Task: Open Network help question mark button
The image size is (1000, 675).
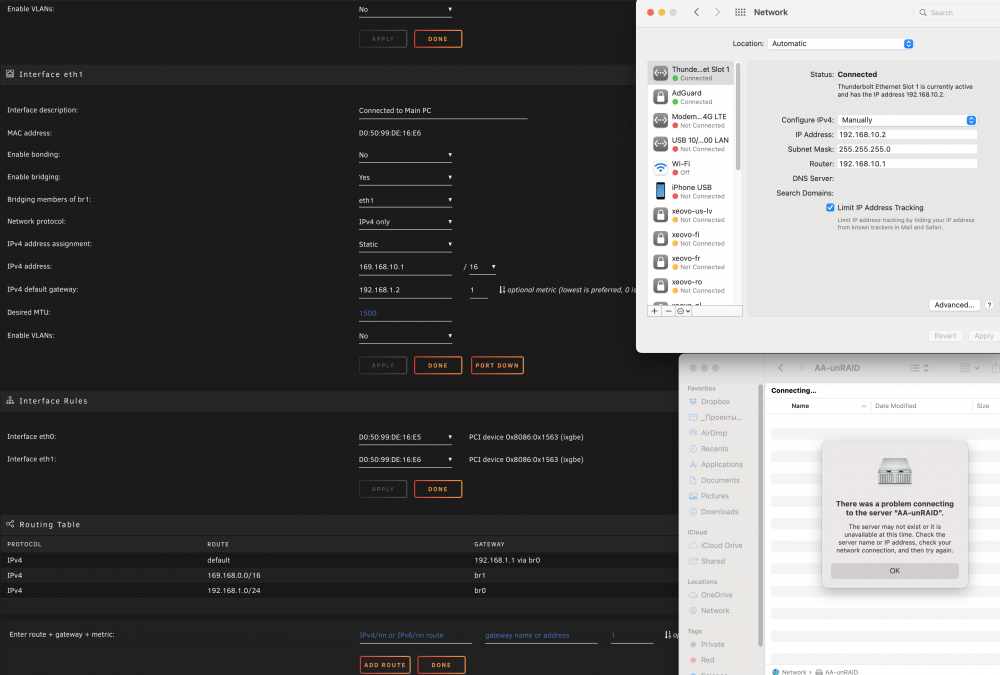Action: [x=989, y=305]
